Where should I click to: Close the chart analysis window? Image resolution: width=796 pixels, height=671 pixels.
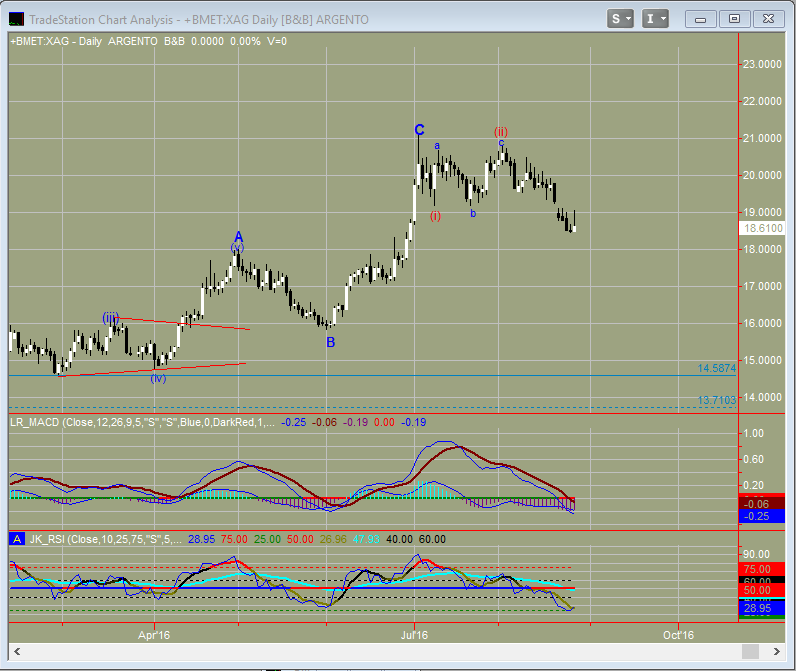tap(768, 19)
